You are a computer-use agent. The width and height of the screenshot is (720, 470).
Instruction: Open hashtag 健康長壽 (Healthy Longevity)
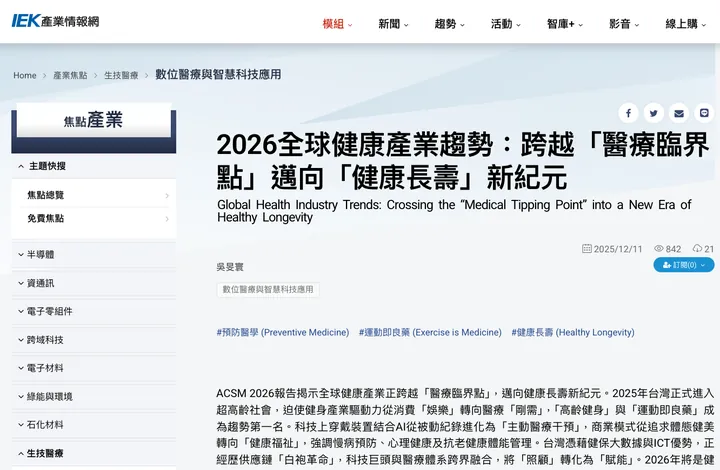pos(573,332)
